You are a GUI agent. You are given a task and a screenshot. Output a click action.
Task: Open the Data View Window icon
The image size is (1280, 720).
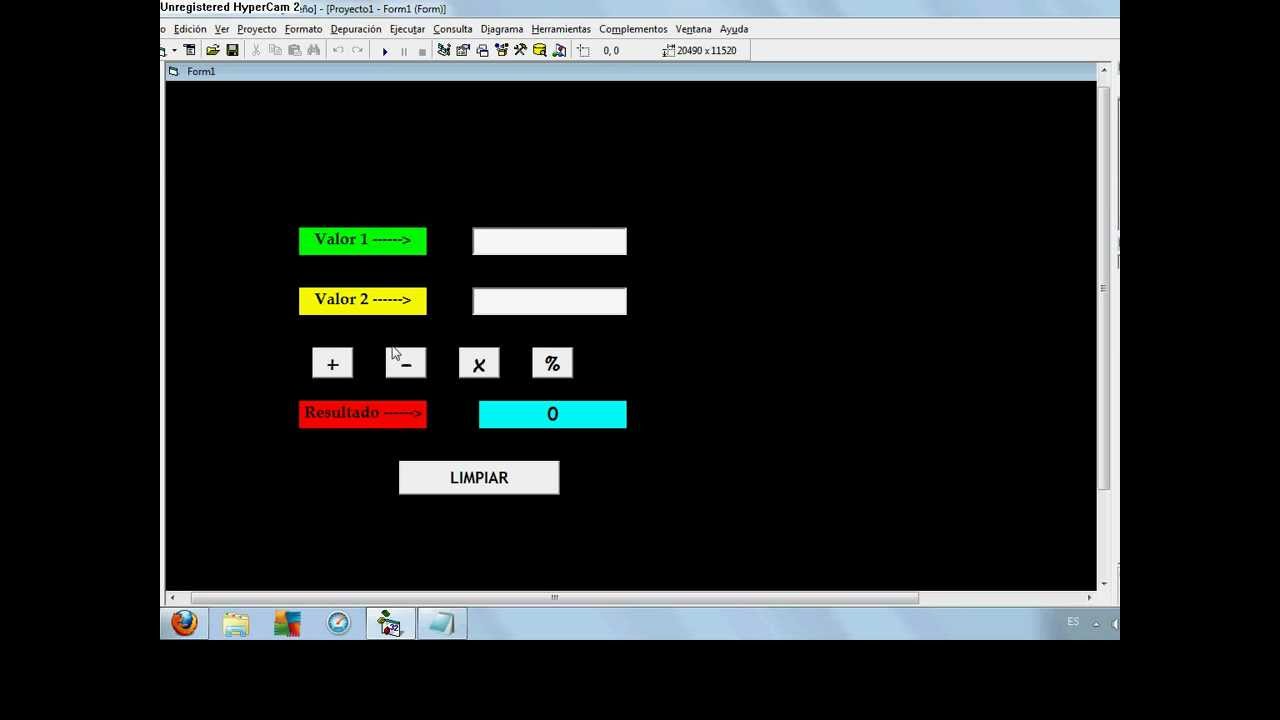[x=540, y=50]
